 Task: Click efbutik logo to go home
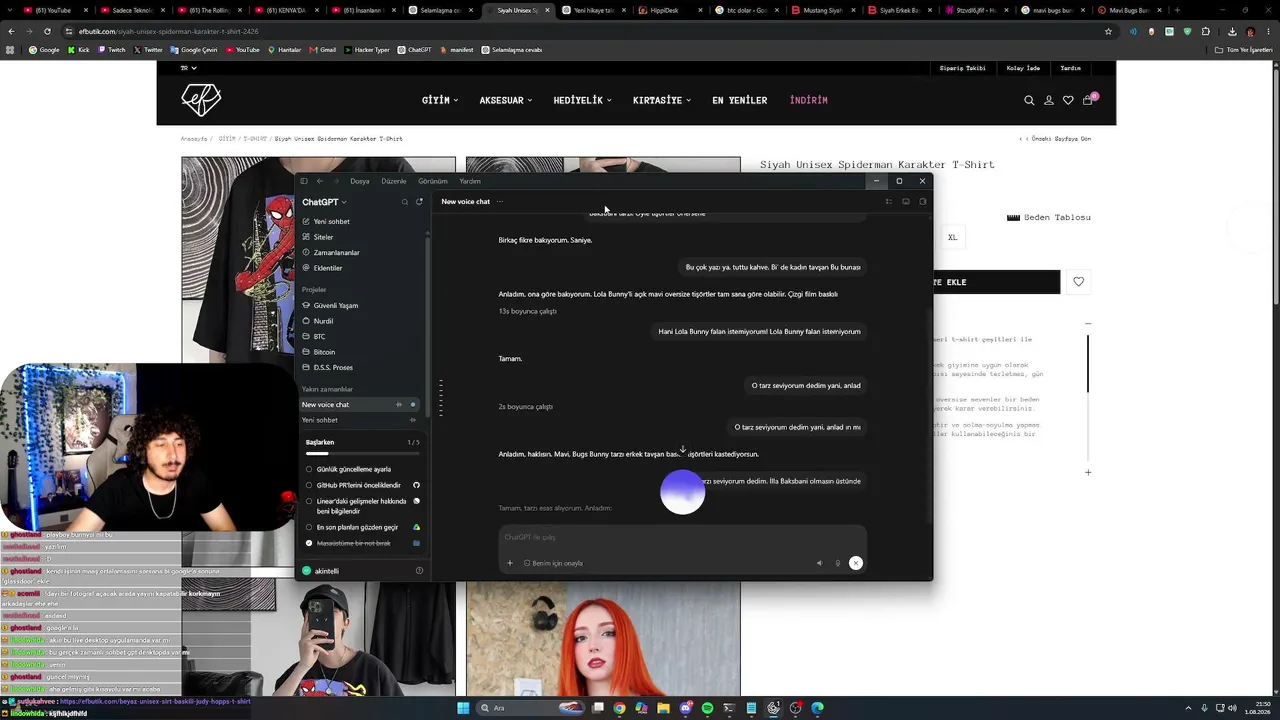click(201, 100)
